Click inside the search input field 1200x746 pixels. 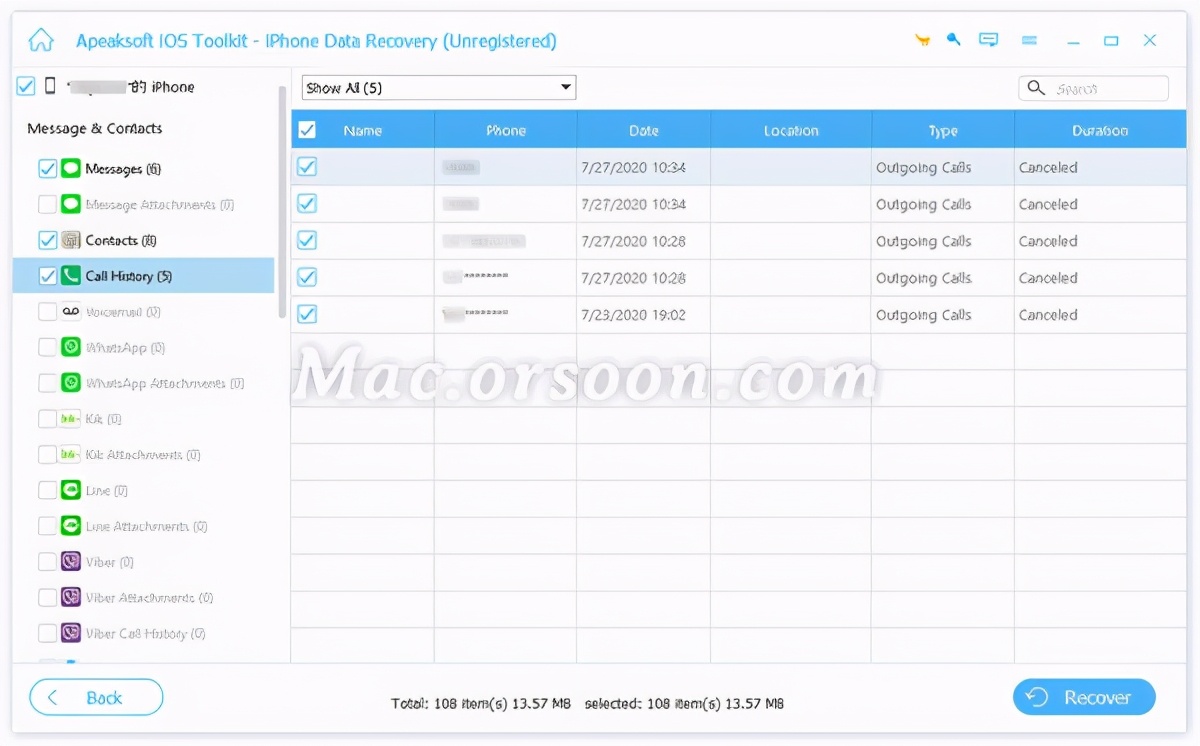(1100, 88)
